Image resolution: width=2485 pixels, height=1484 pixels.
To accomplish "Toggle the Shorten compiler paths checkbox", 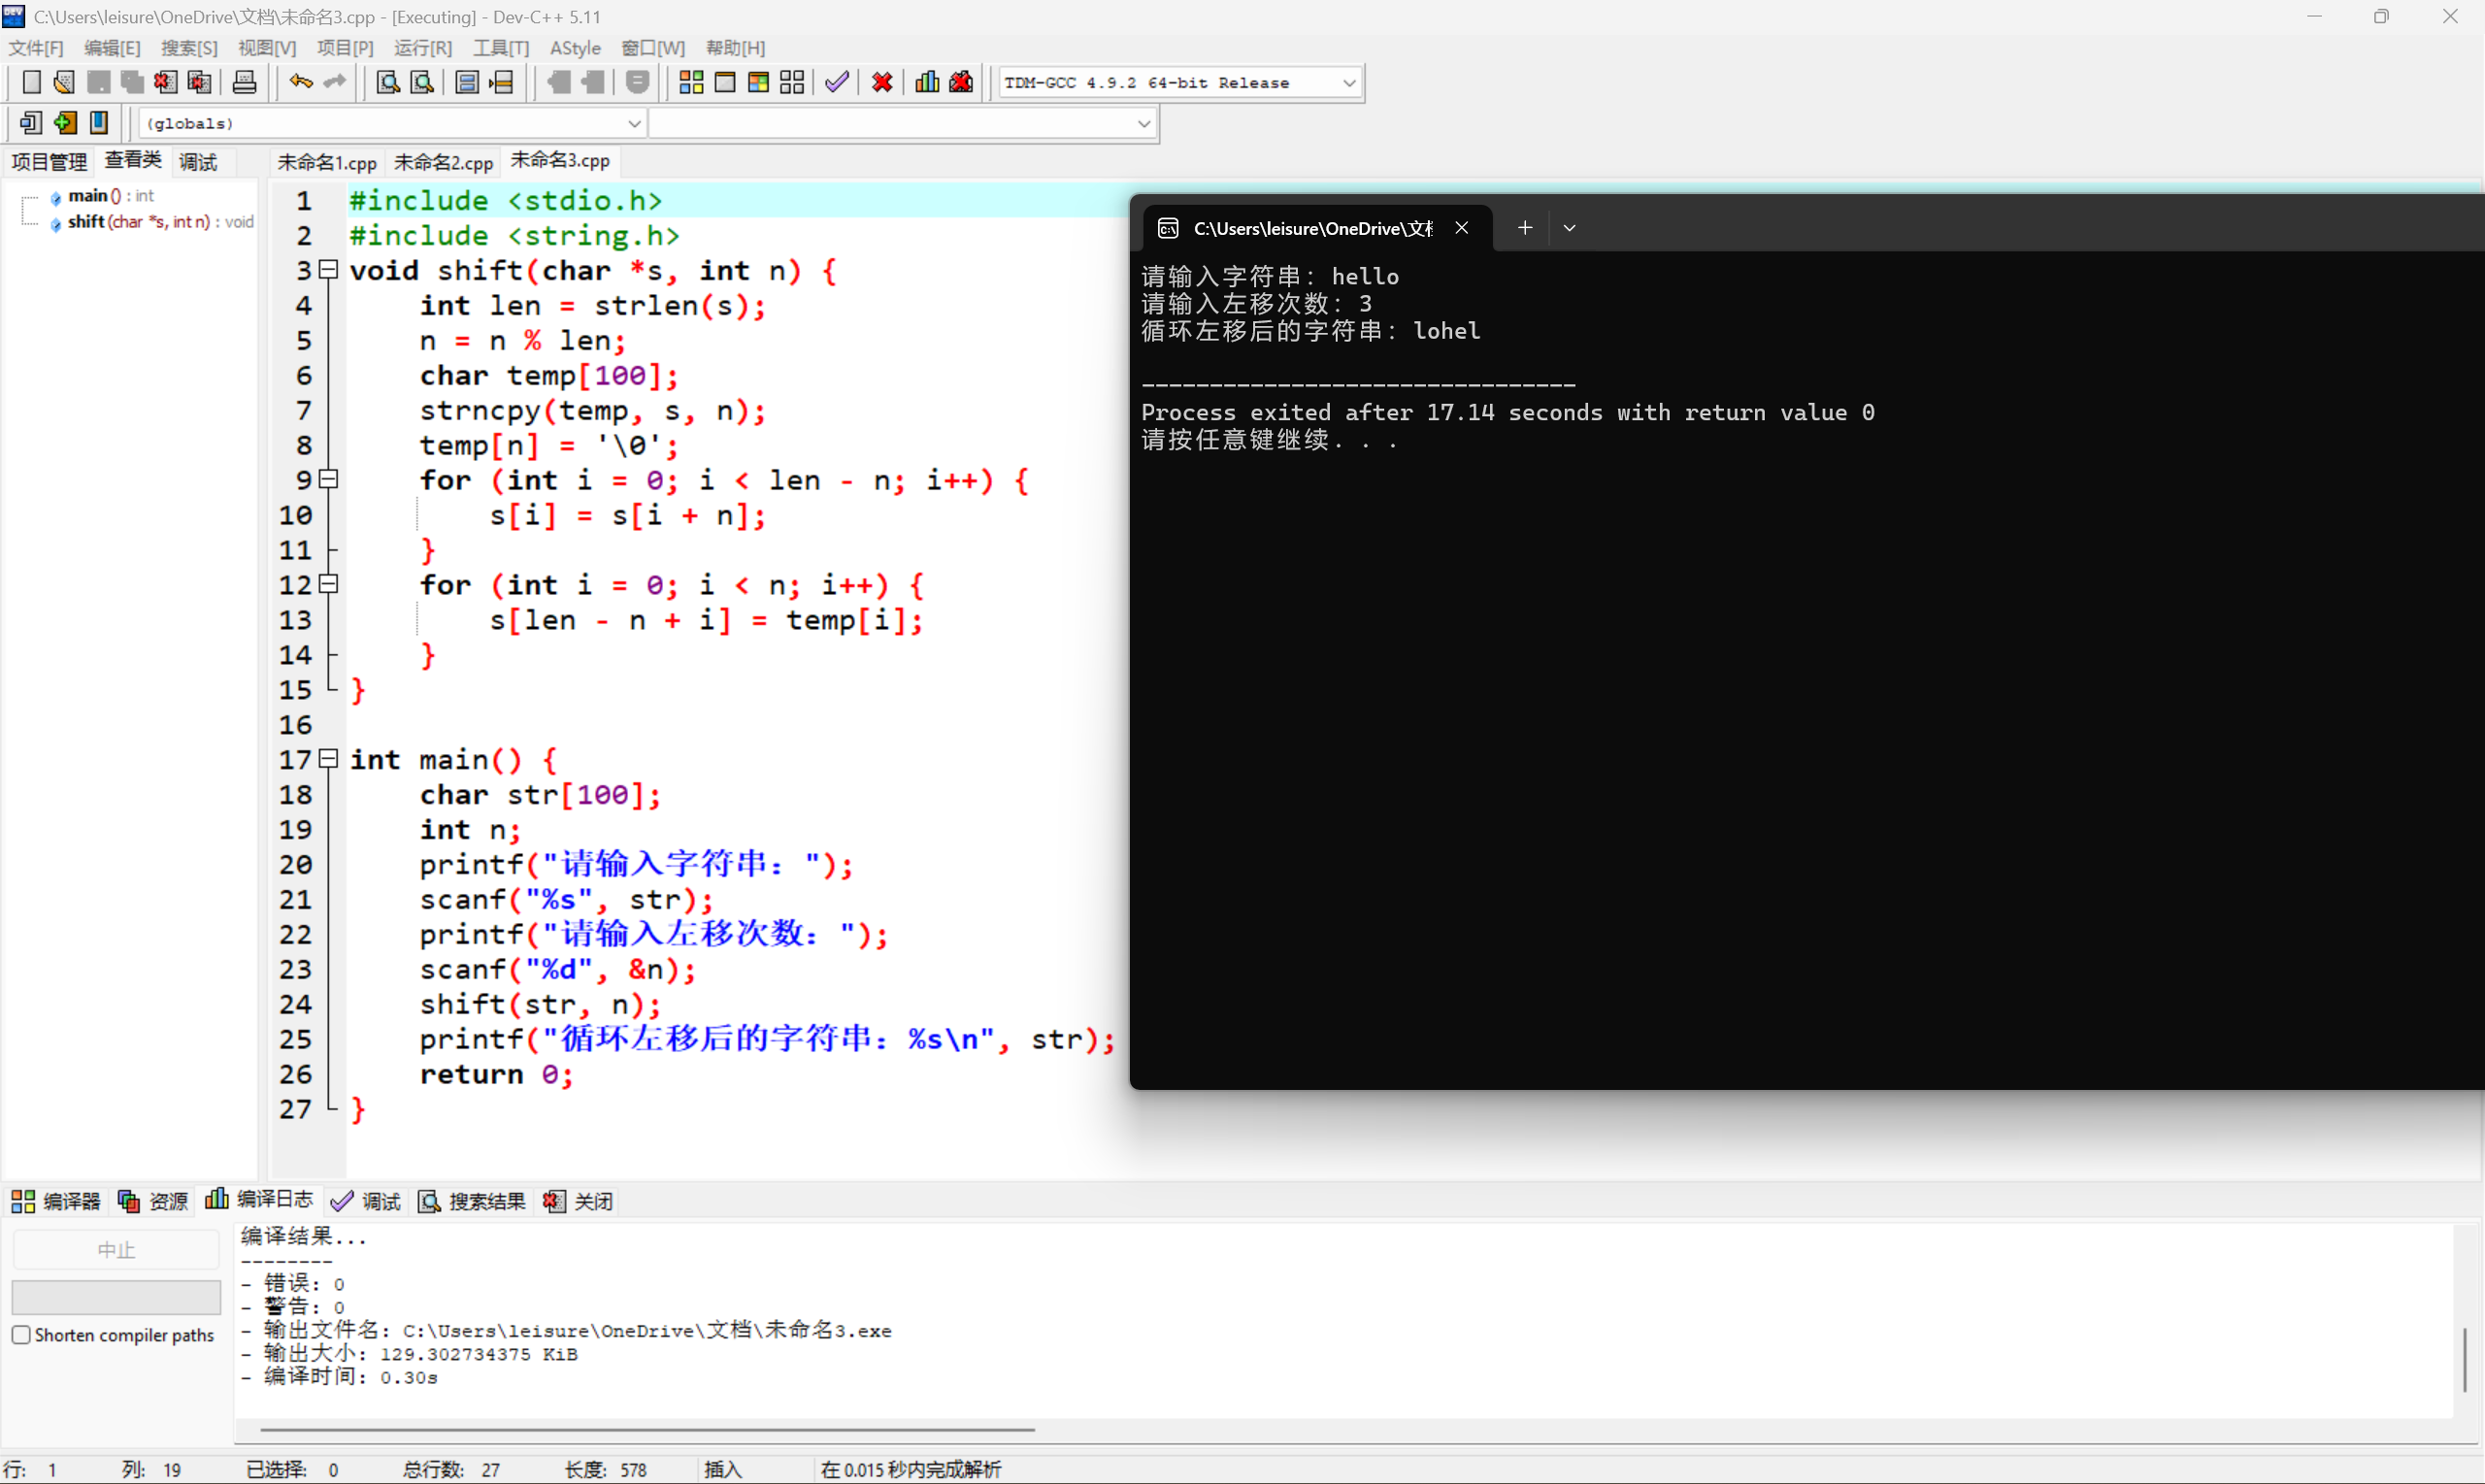I will coord(21,1334).
